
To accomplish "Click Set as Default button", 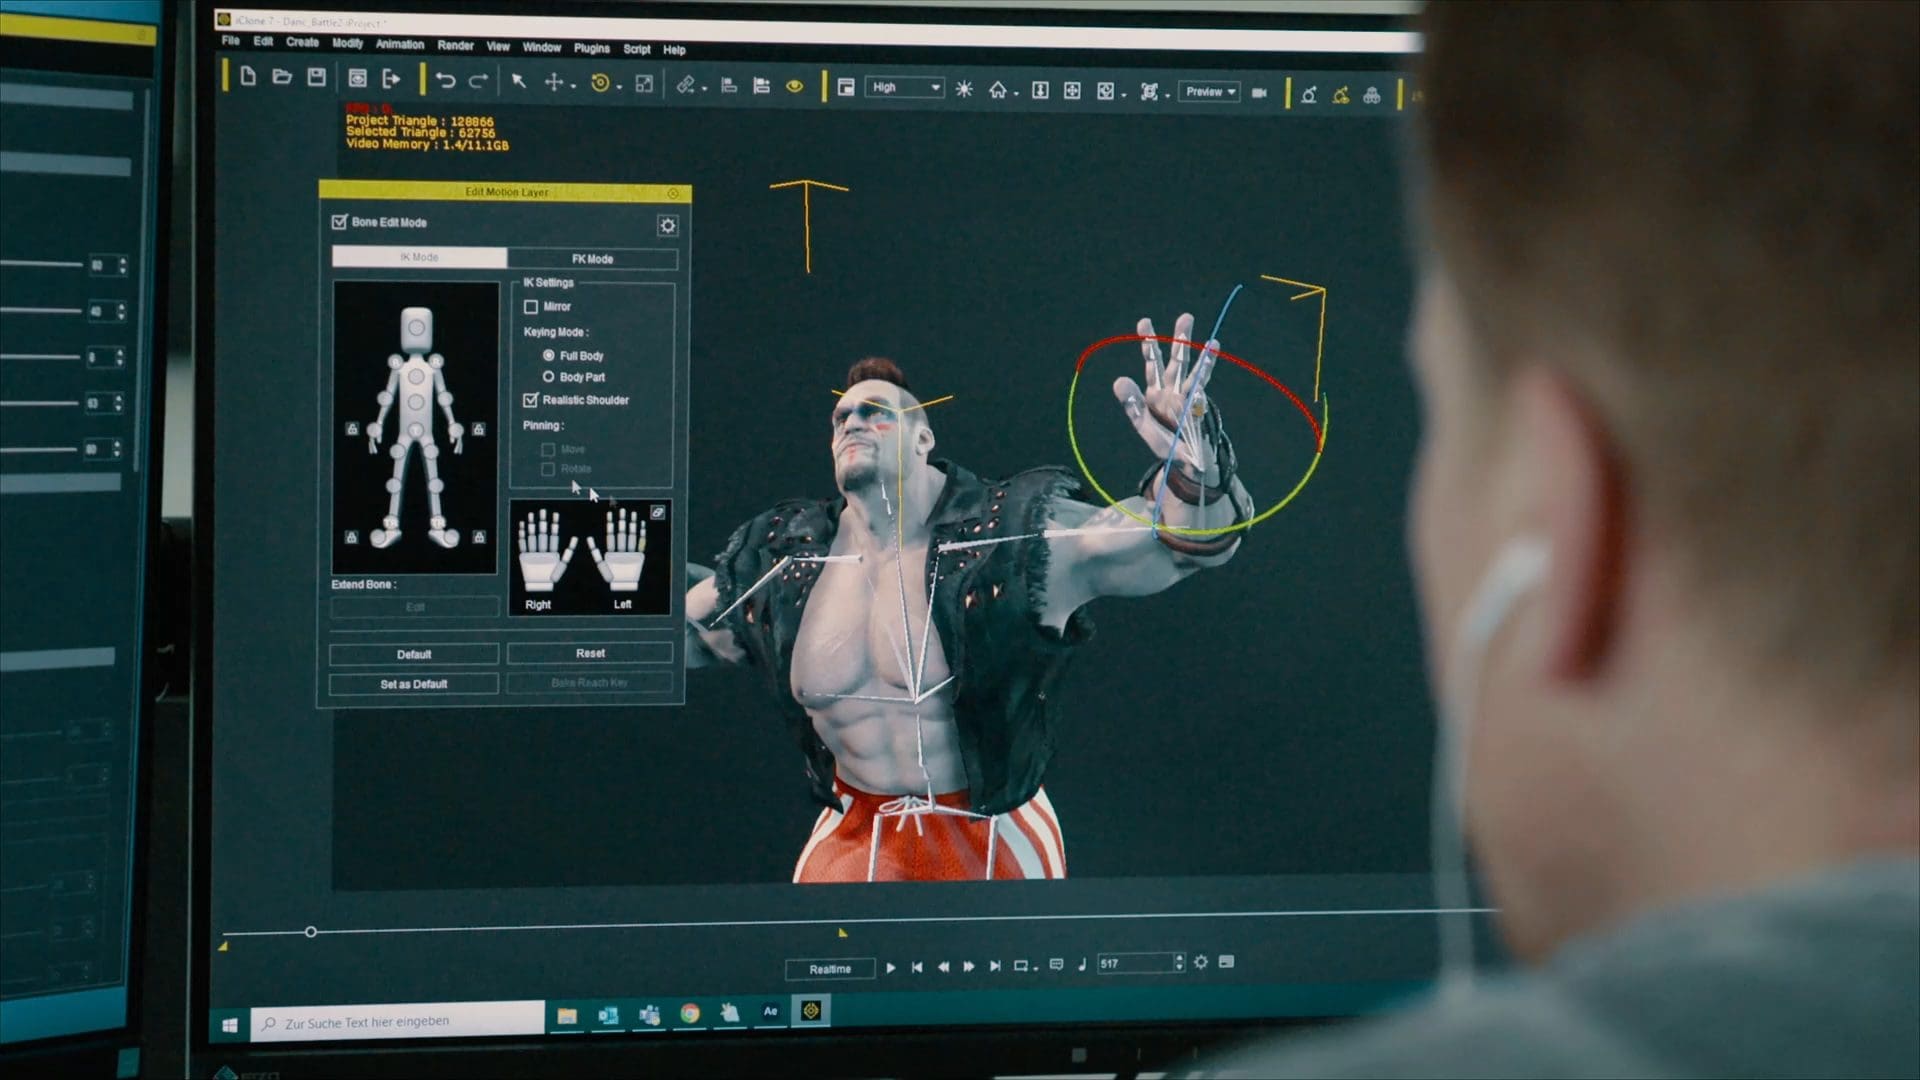I will 414,684.
